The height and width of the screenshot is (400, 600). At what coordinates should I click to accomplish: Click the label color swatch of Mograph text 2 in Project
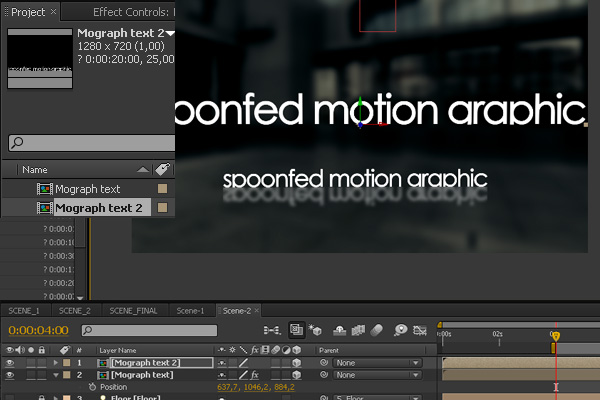[x=162, y=207]
